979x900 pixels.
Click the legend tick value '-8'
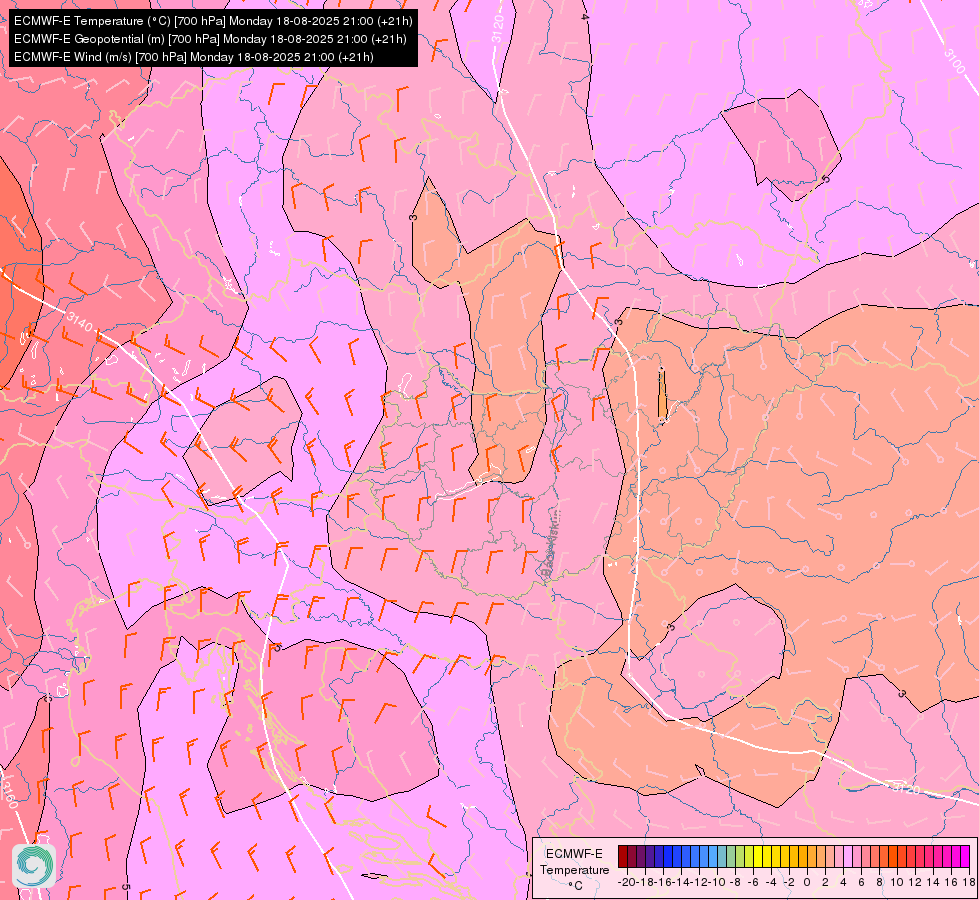[x=734, y=883]
